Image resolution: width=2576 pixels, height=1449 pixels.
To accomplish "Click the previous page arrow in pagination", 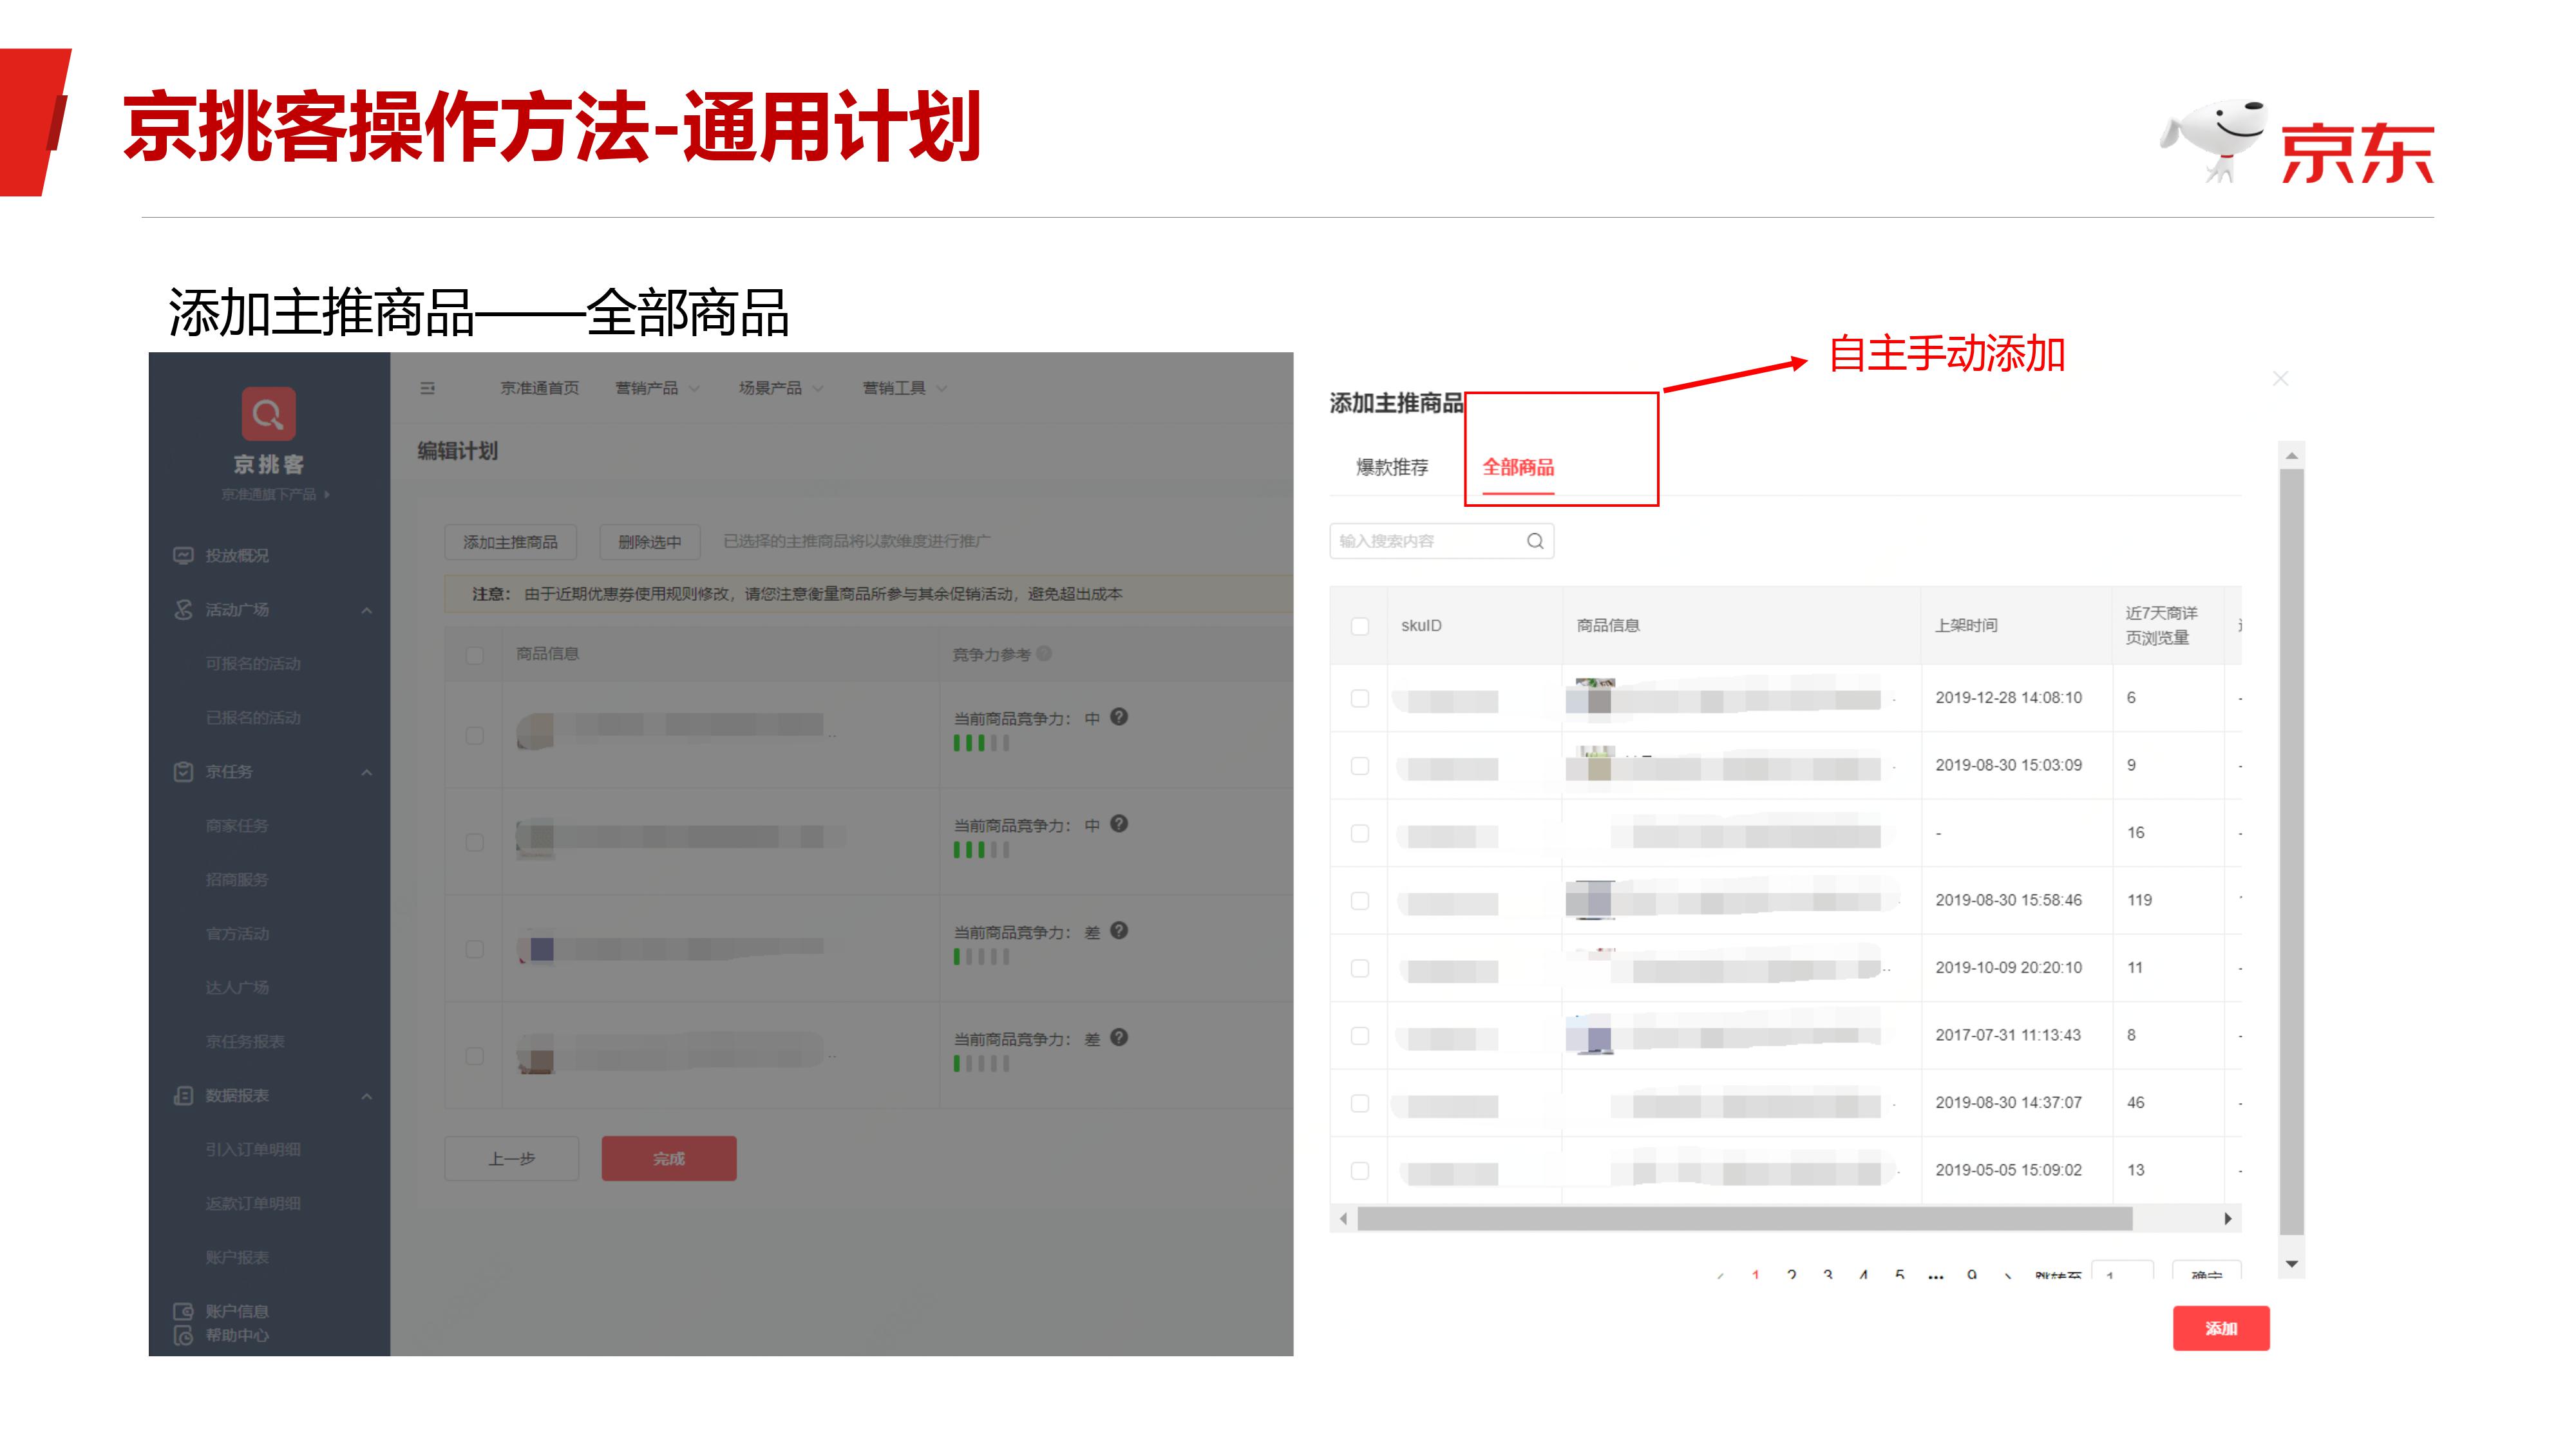I will tap(1720, 1276).
